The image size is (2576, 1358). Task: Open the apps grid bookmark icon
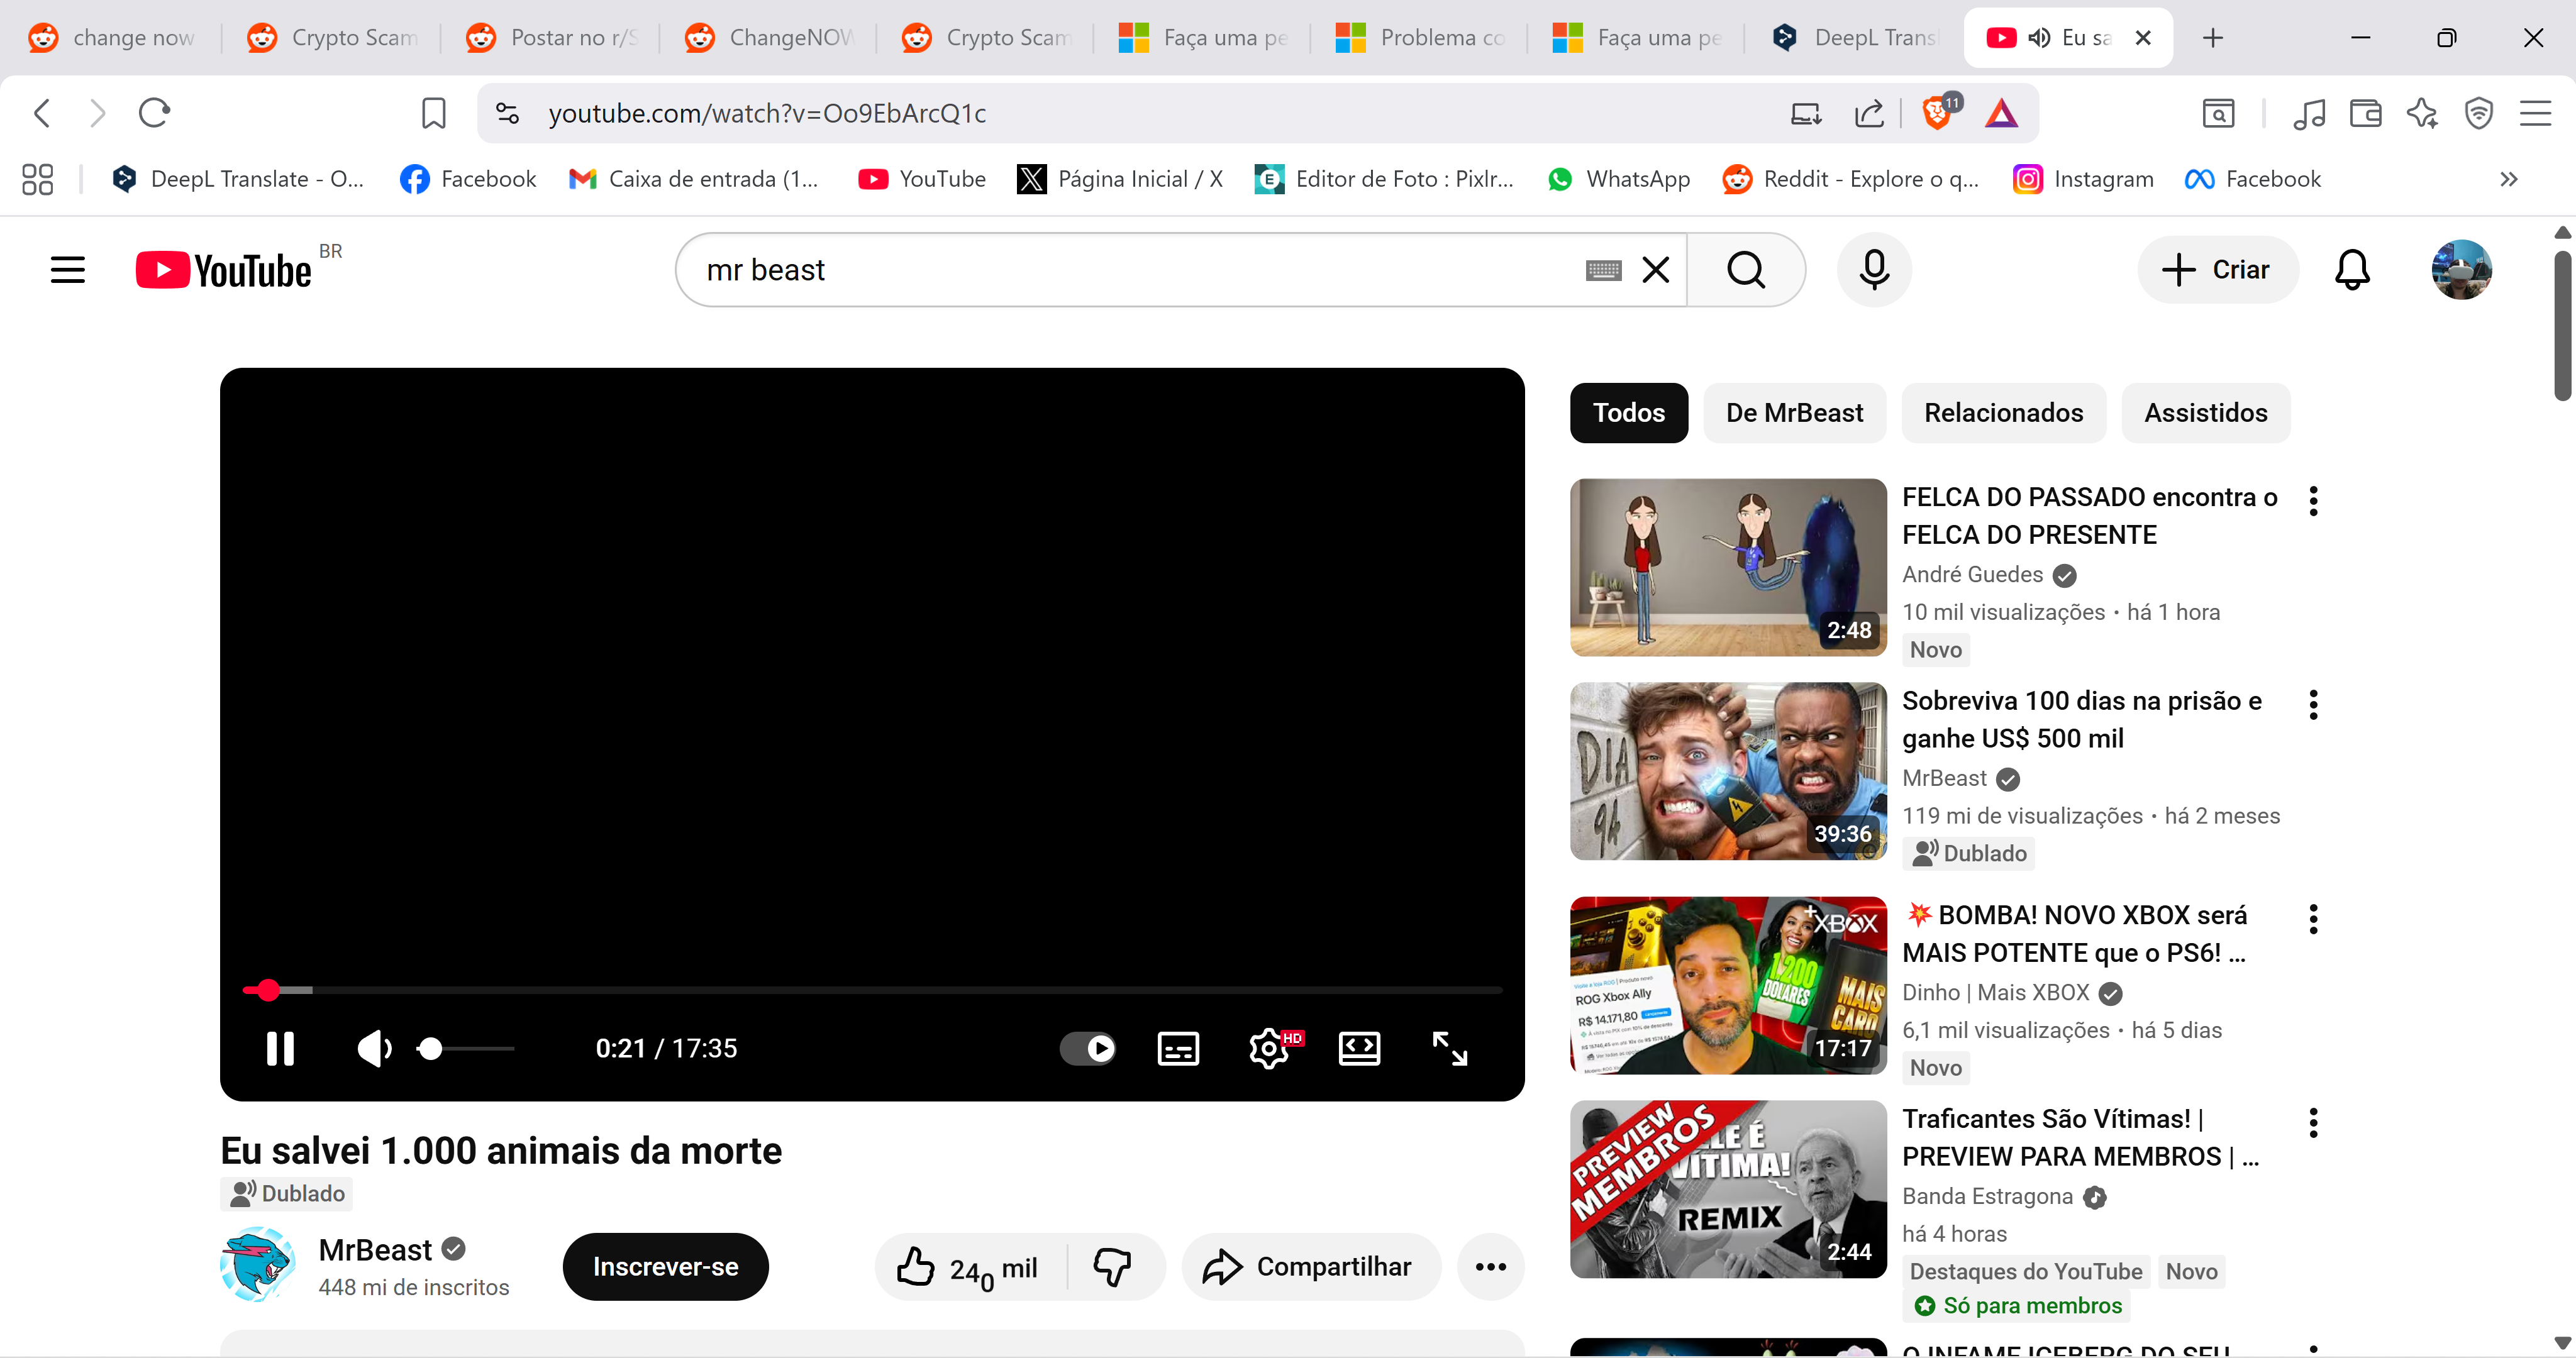(x=37, y=179)
